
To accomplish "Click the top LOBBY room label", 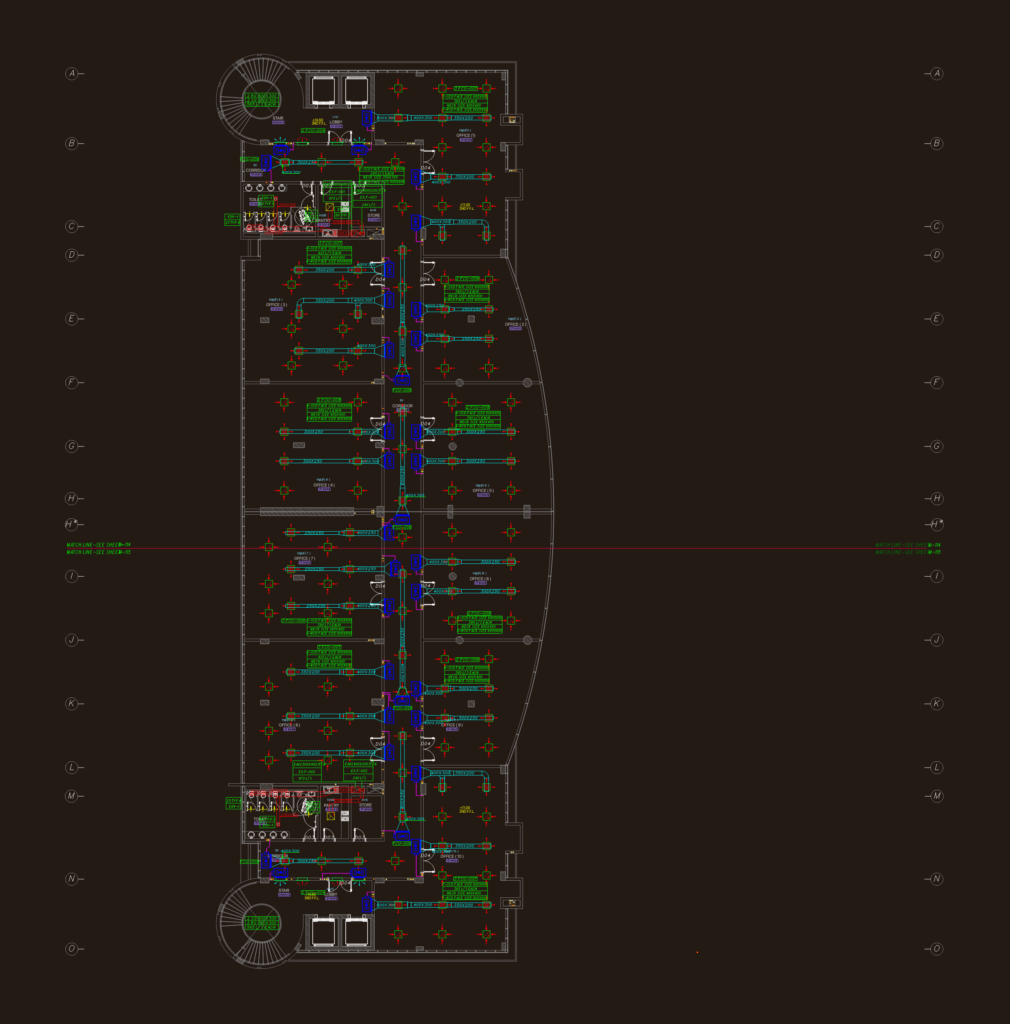I will click(336, 121).
